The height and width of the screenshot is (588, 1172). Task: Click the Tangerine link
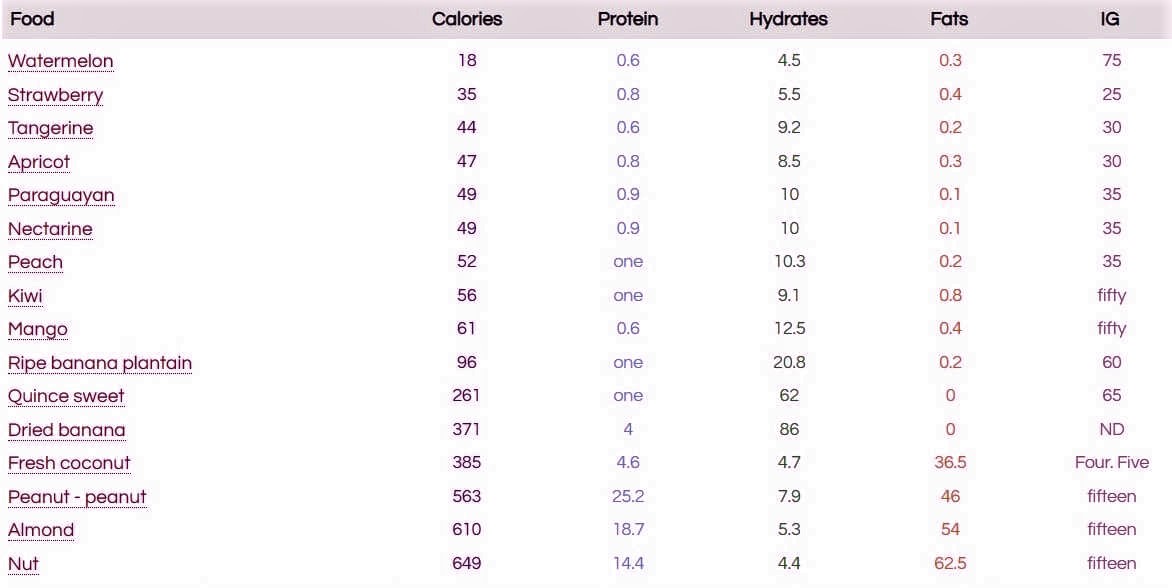[51, 128]
